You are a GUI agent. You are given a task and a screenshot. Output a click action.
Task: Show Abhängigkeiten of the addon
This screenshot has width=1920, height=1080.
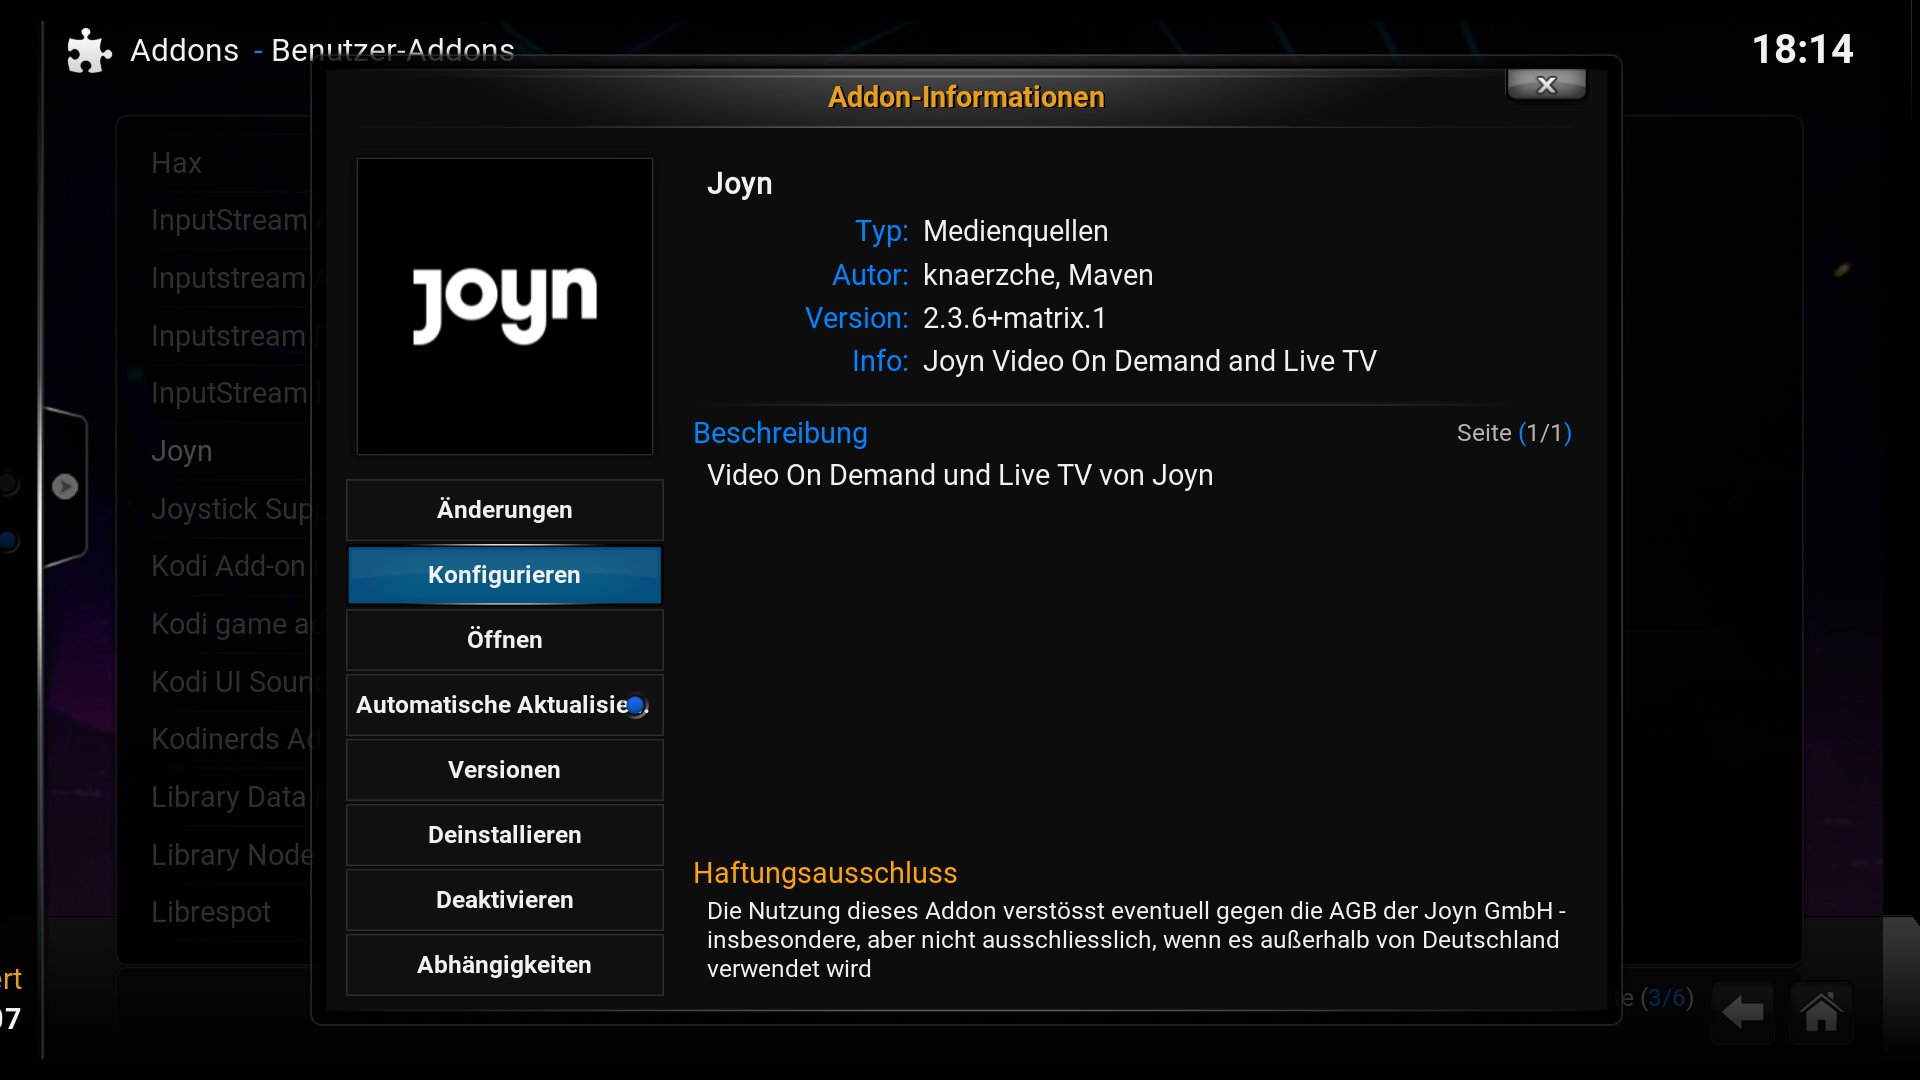tap(504, 965)
